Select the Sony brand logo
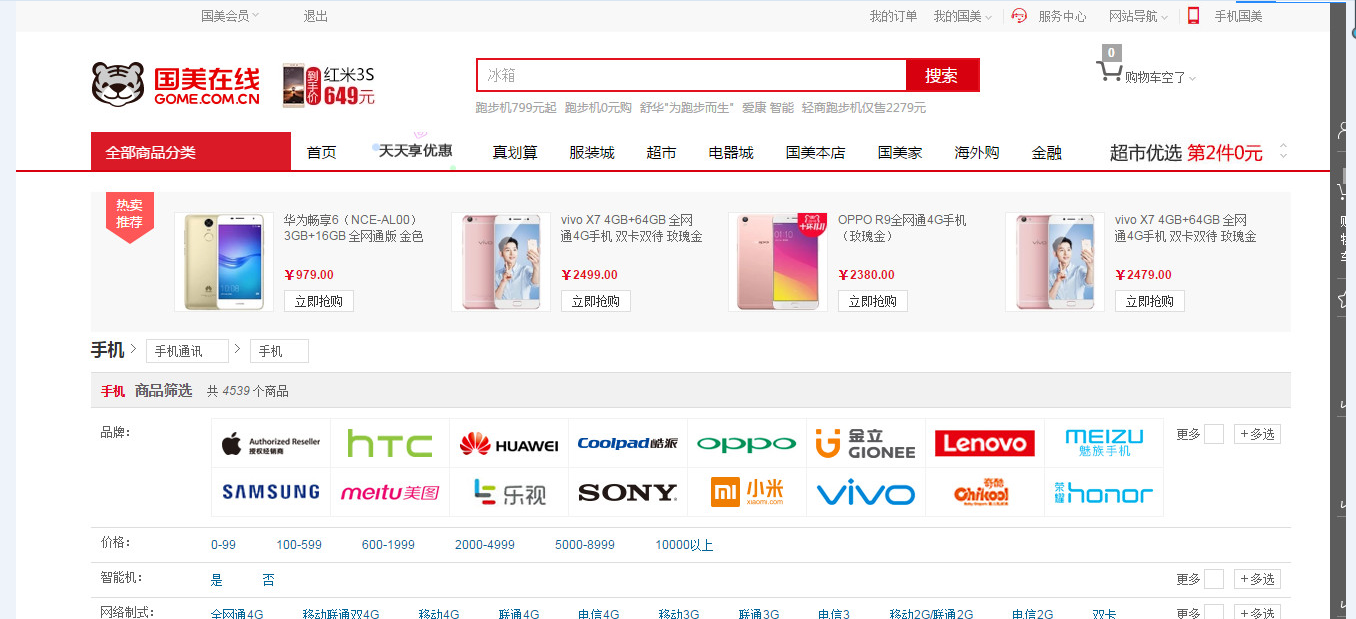This screenshot has height=619, width=1356. coord(628,492)
